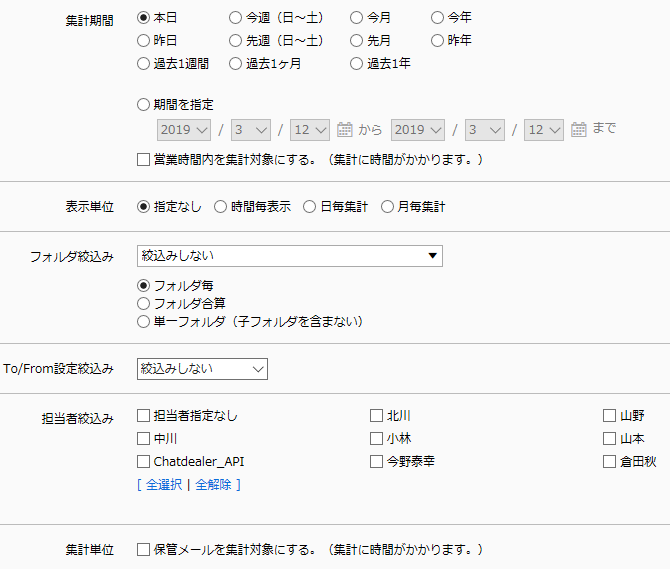
Task: Select the フォルダ合算 radio option
Action: [143, 304]
